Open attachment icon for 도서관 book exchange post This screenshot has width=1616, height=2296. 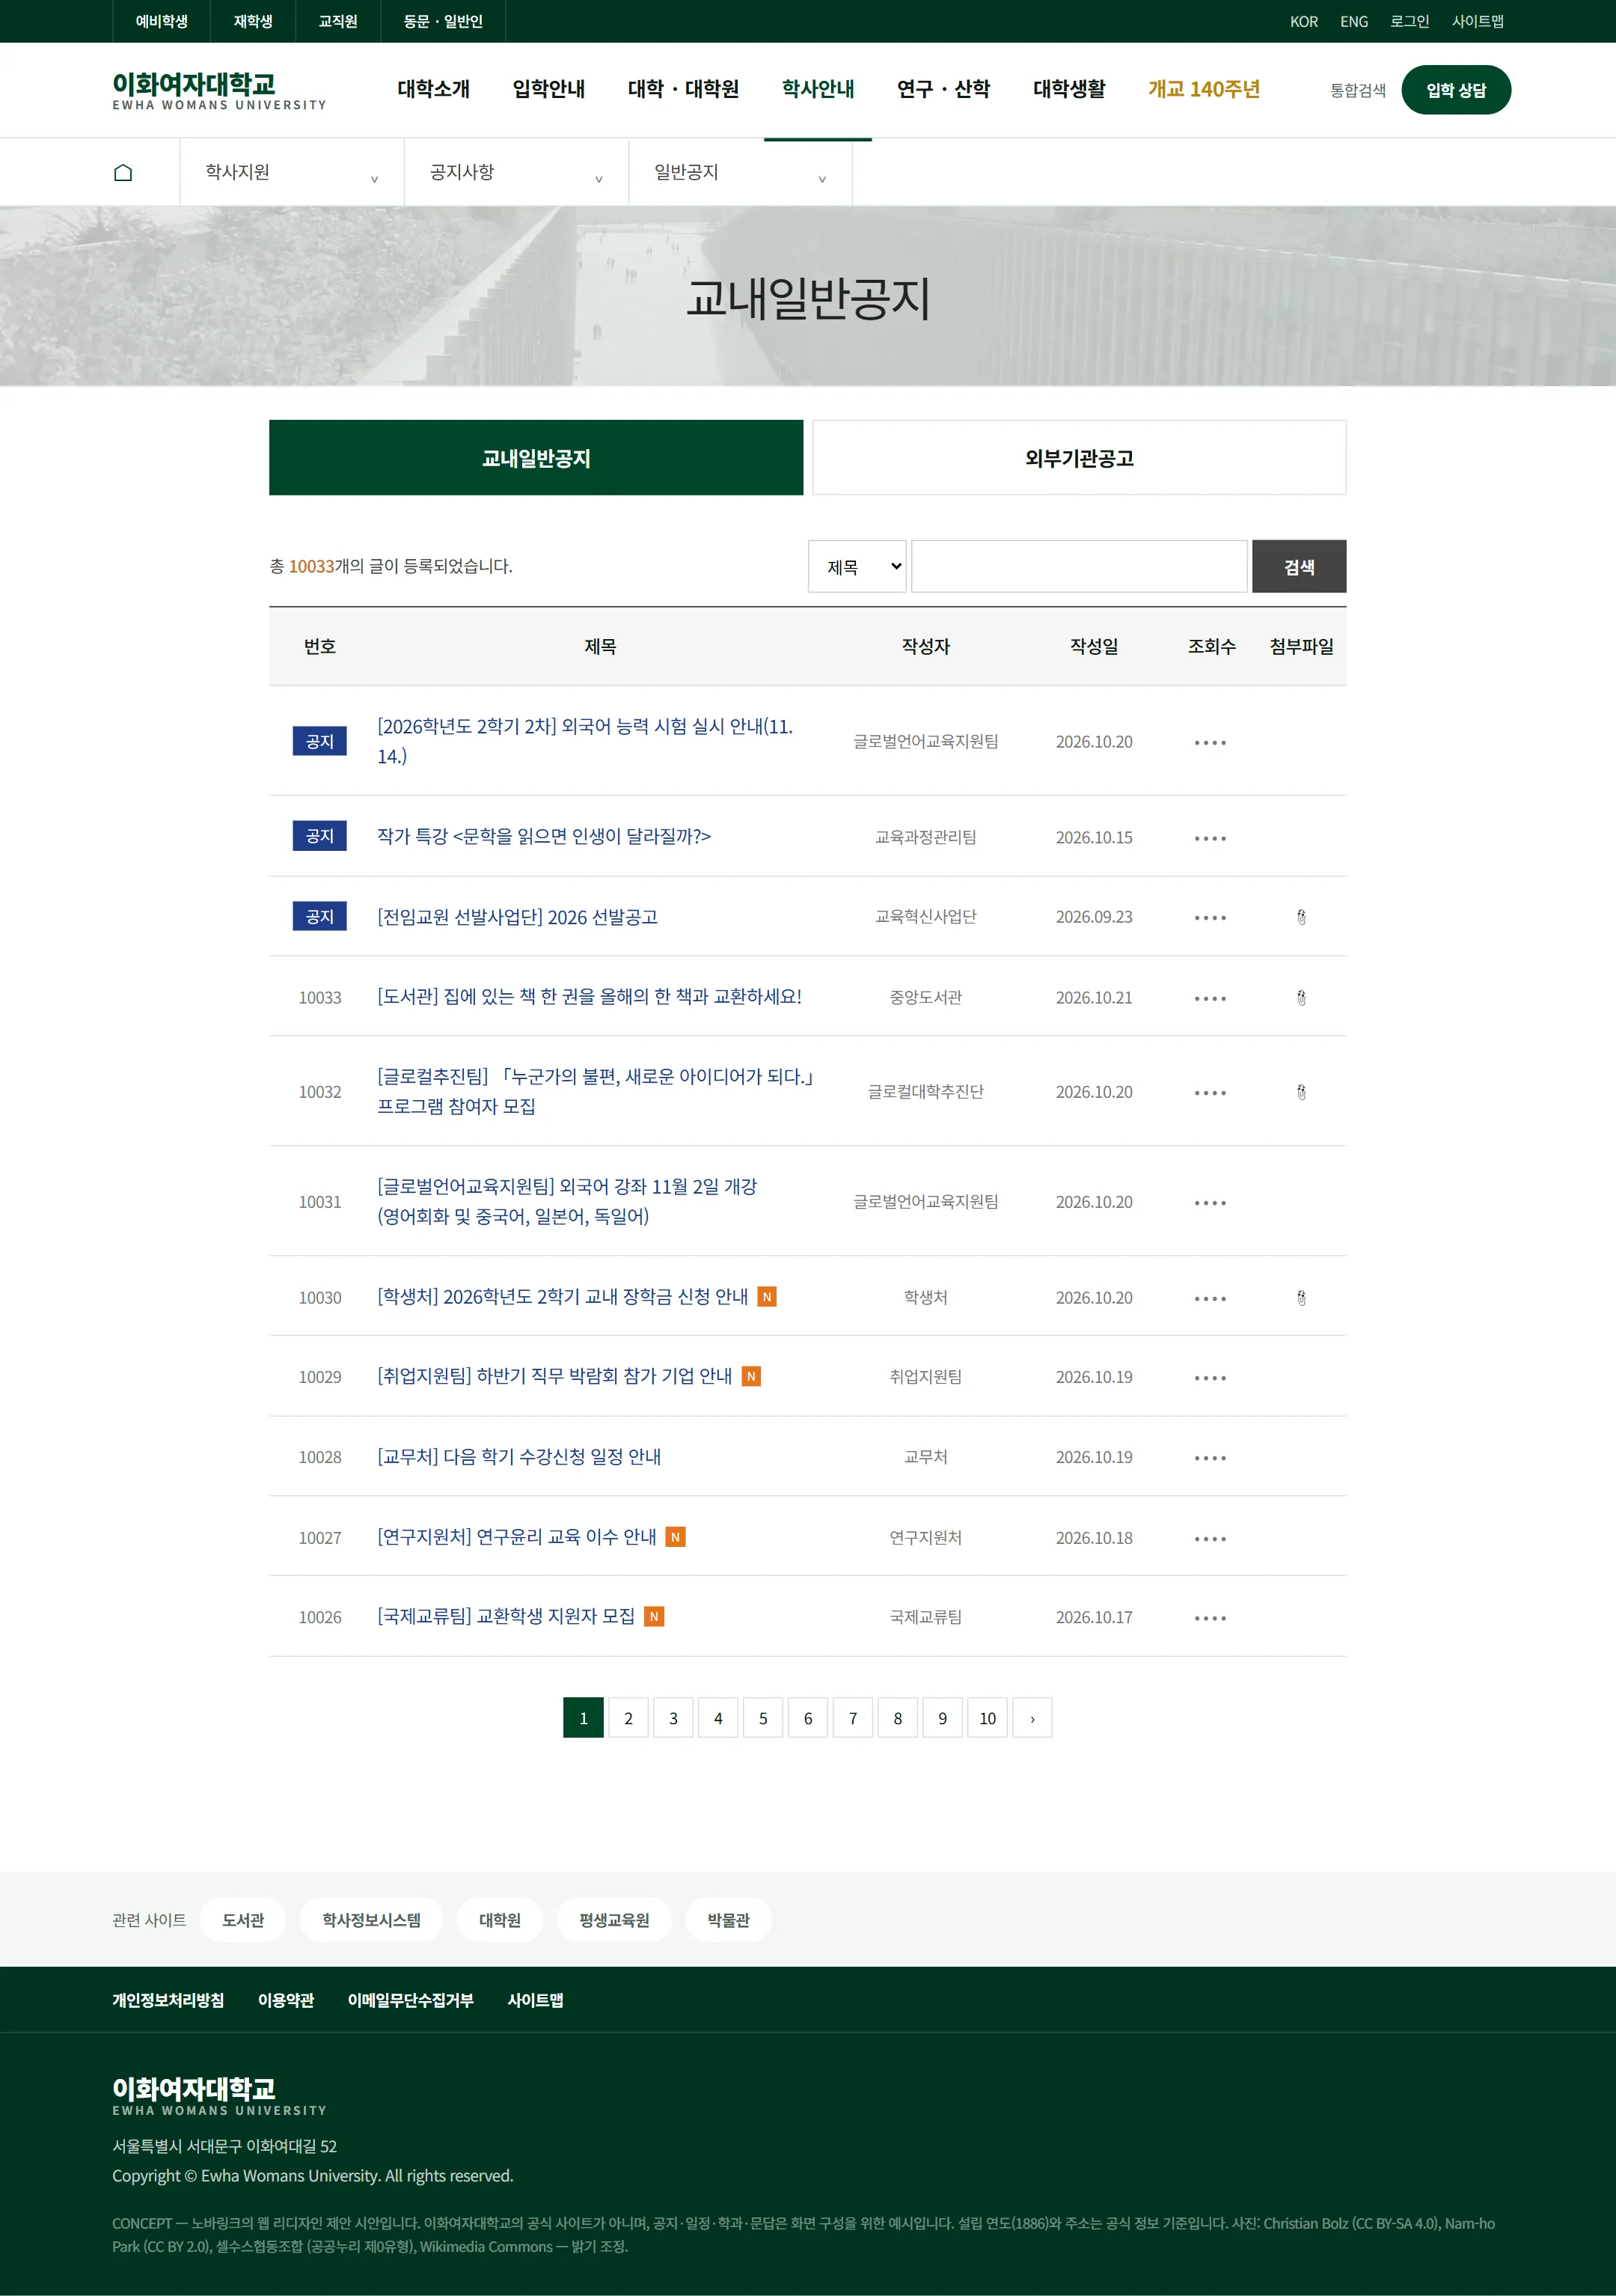pos(1301,997)
